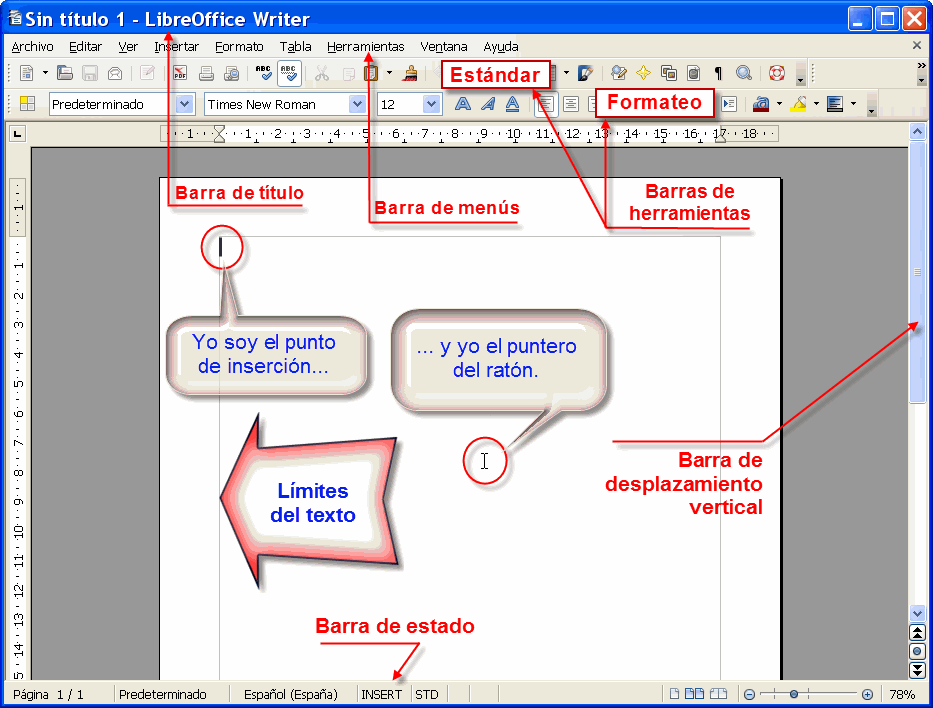Open the Navigator star icon

tap(643, 73)
